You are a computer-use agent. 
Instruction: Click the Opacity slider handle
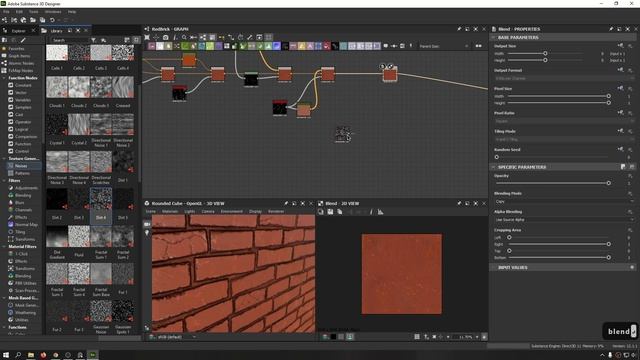tap(609, 183)
